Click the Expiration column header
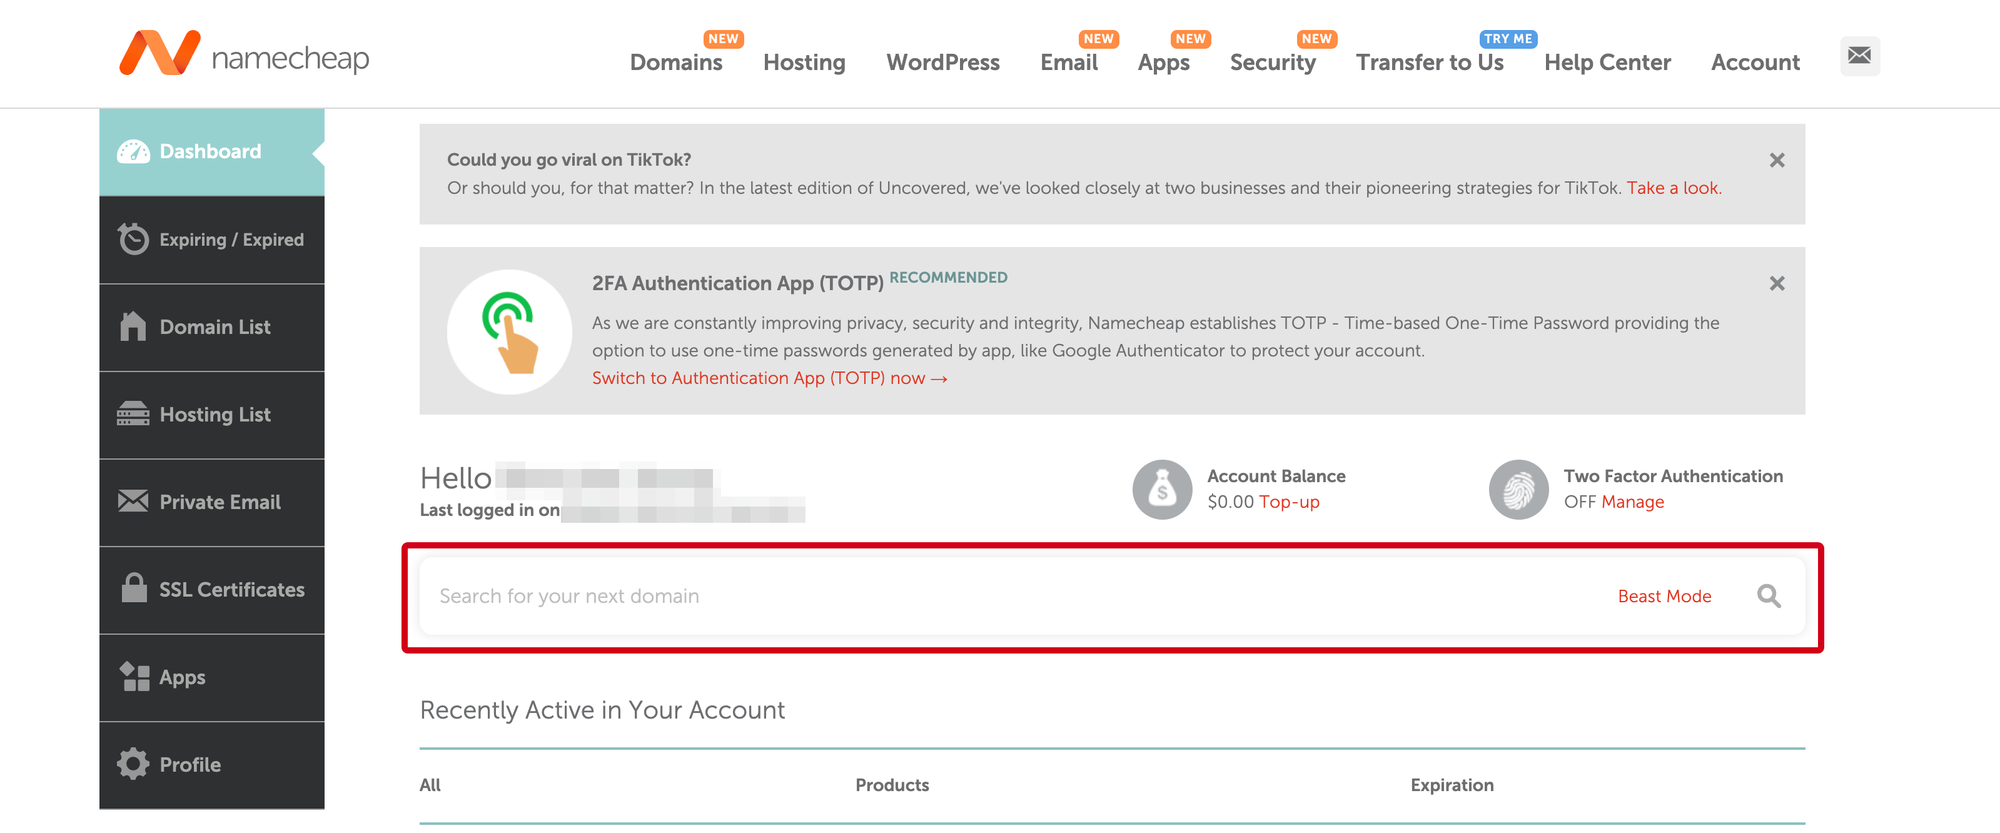The width and height of the screenshot is (2000, 833). pos(1452,785)
